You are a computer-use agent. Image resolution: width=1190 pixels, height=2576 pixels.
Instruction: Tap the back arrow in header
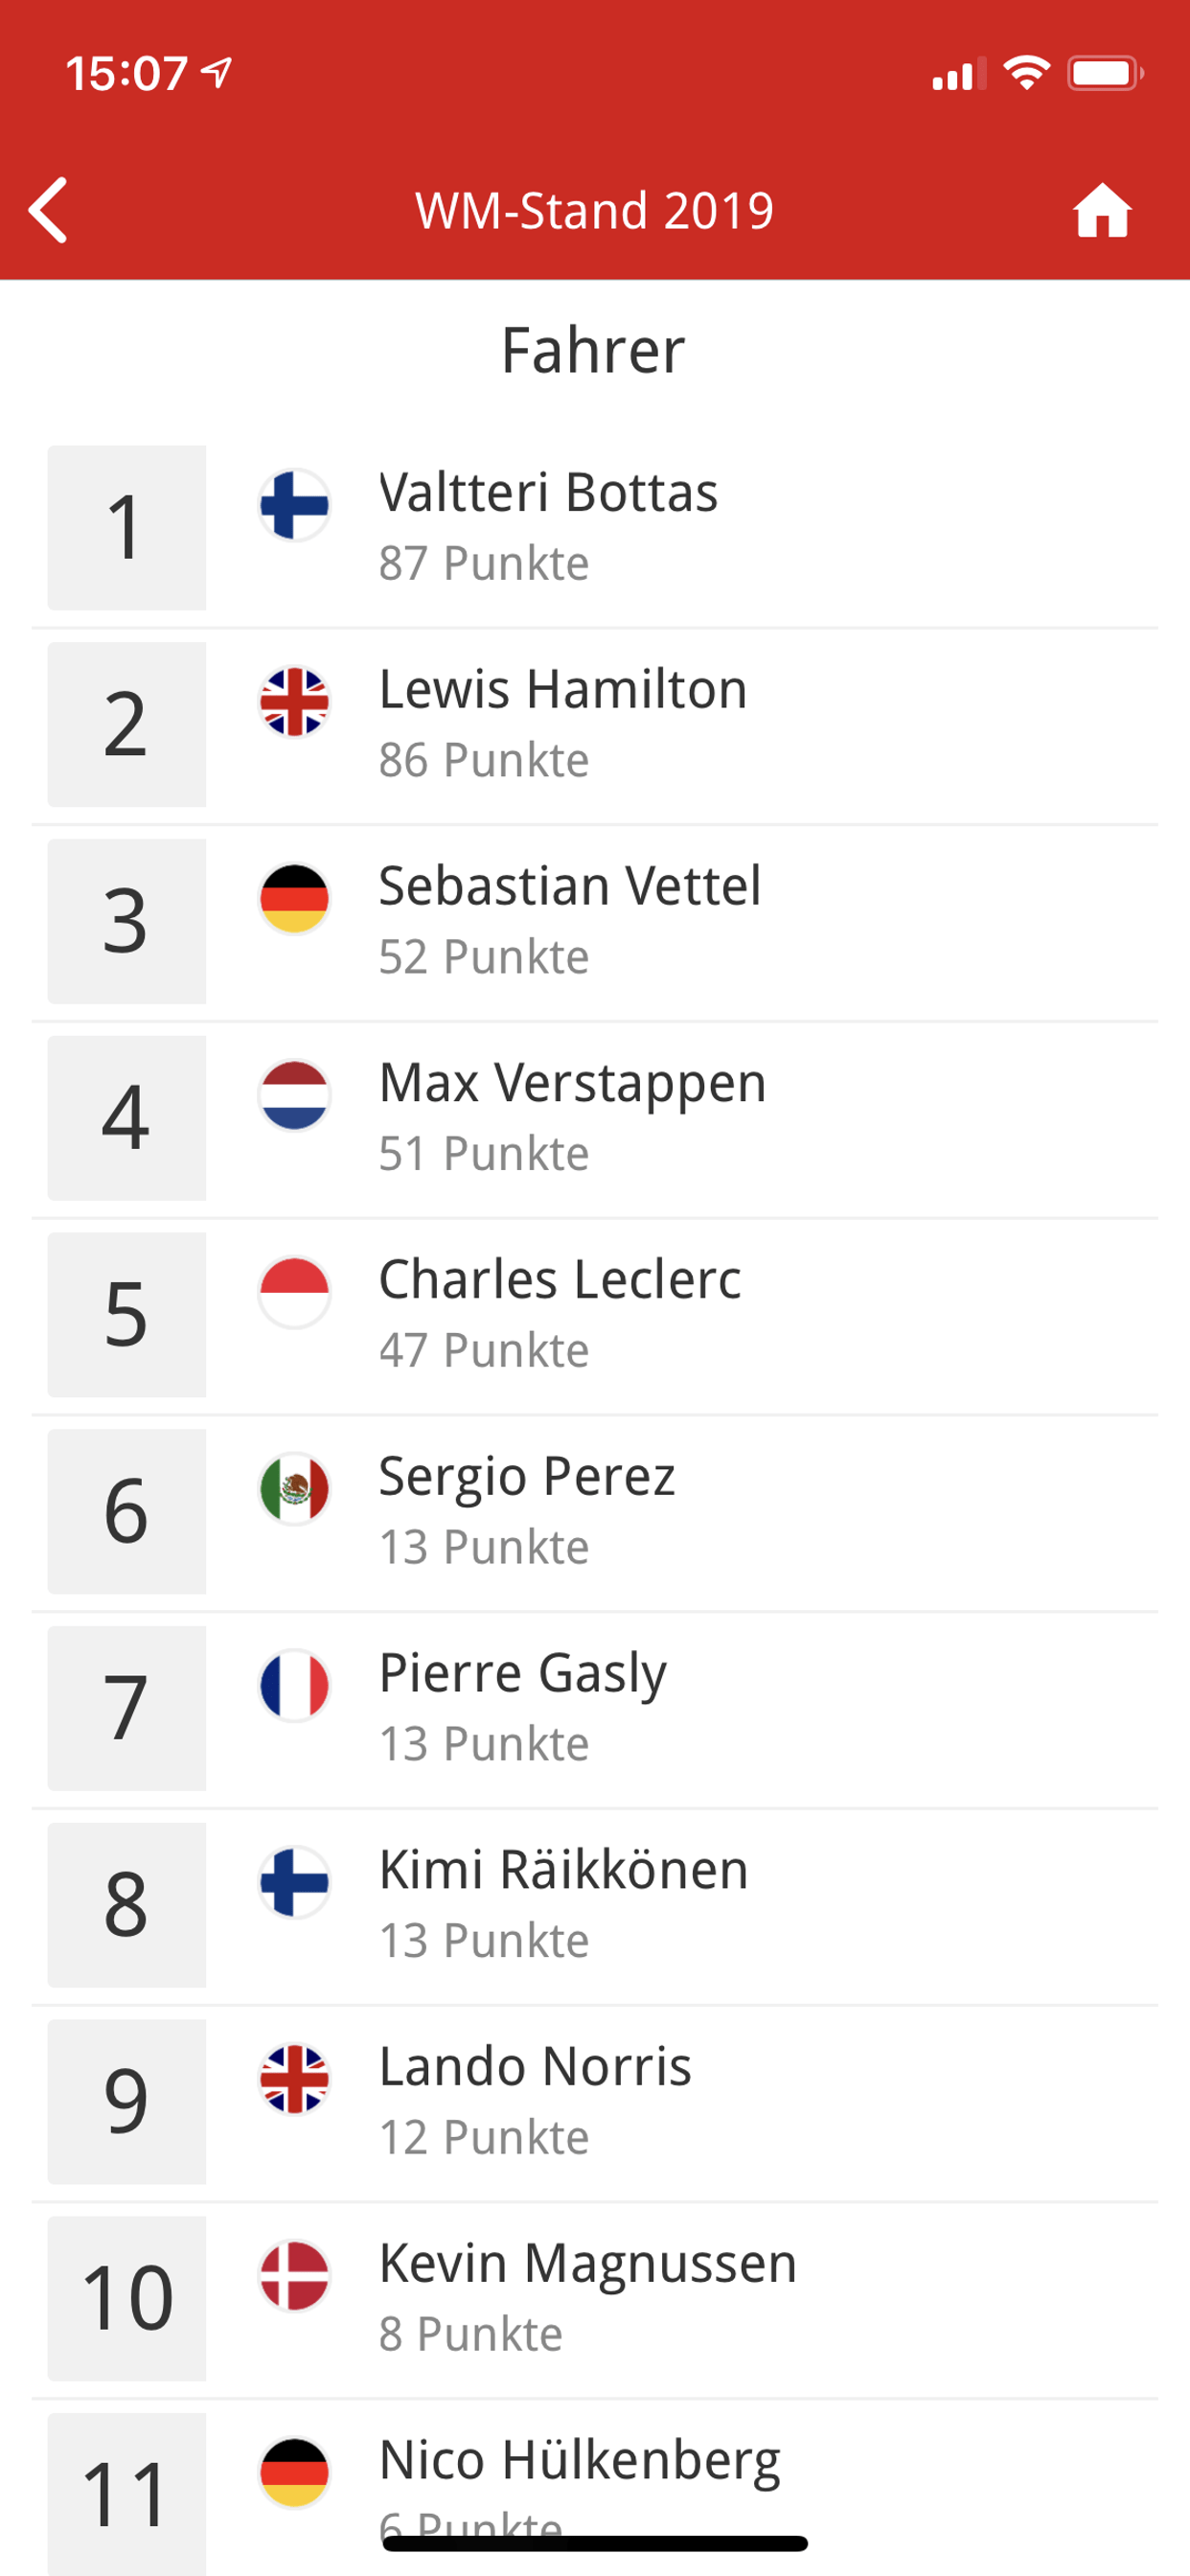pyautogui.click(x=49, y=210)
